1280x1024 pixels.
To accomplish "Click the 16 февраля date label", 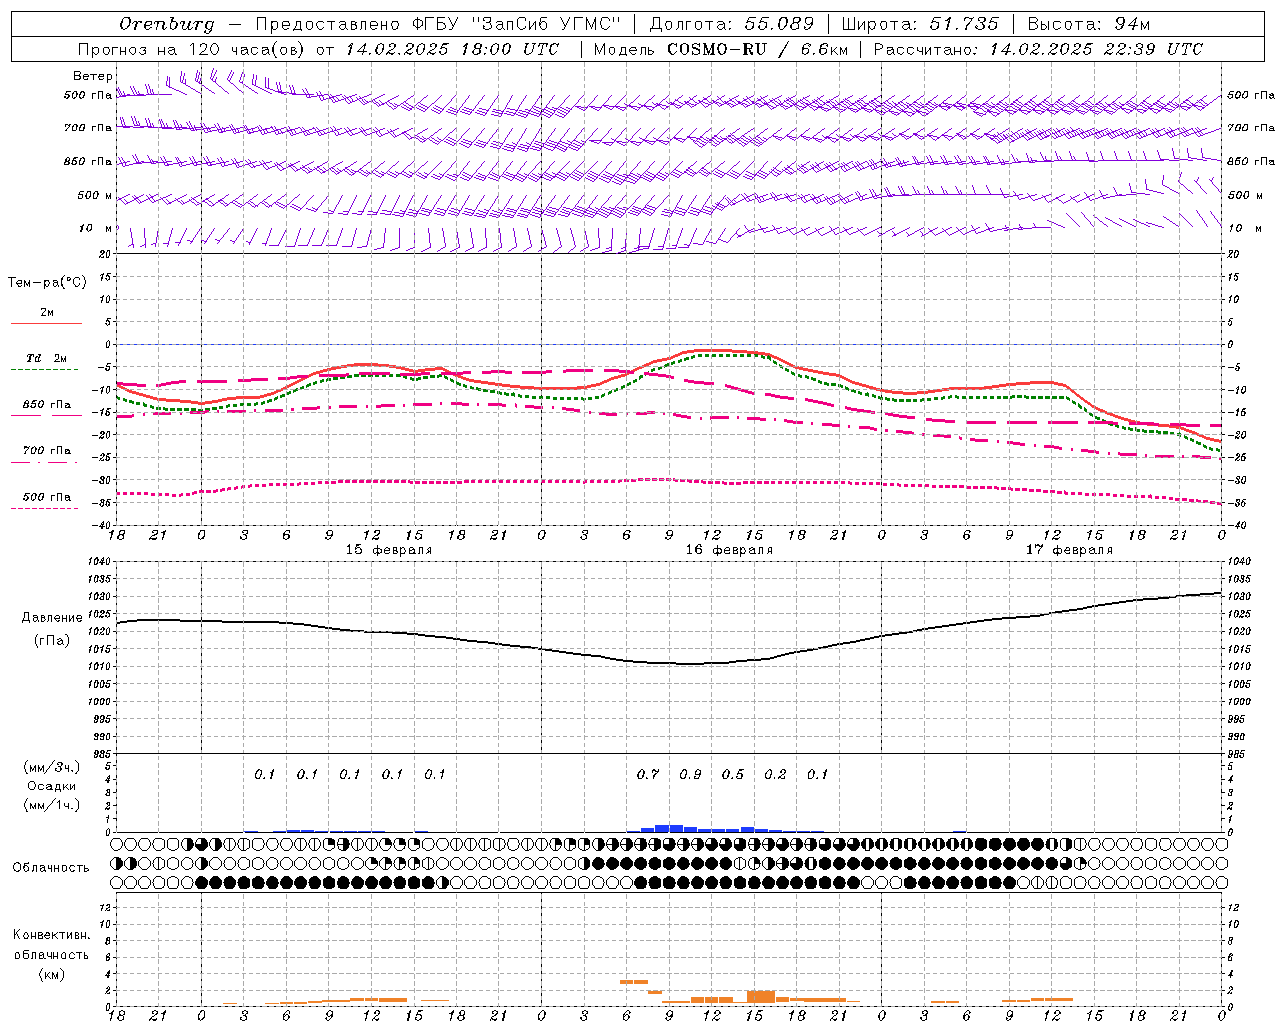I will pos(728,550).
